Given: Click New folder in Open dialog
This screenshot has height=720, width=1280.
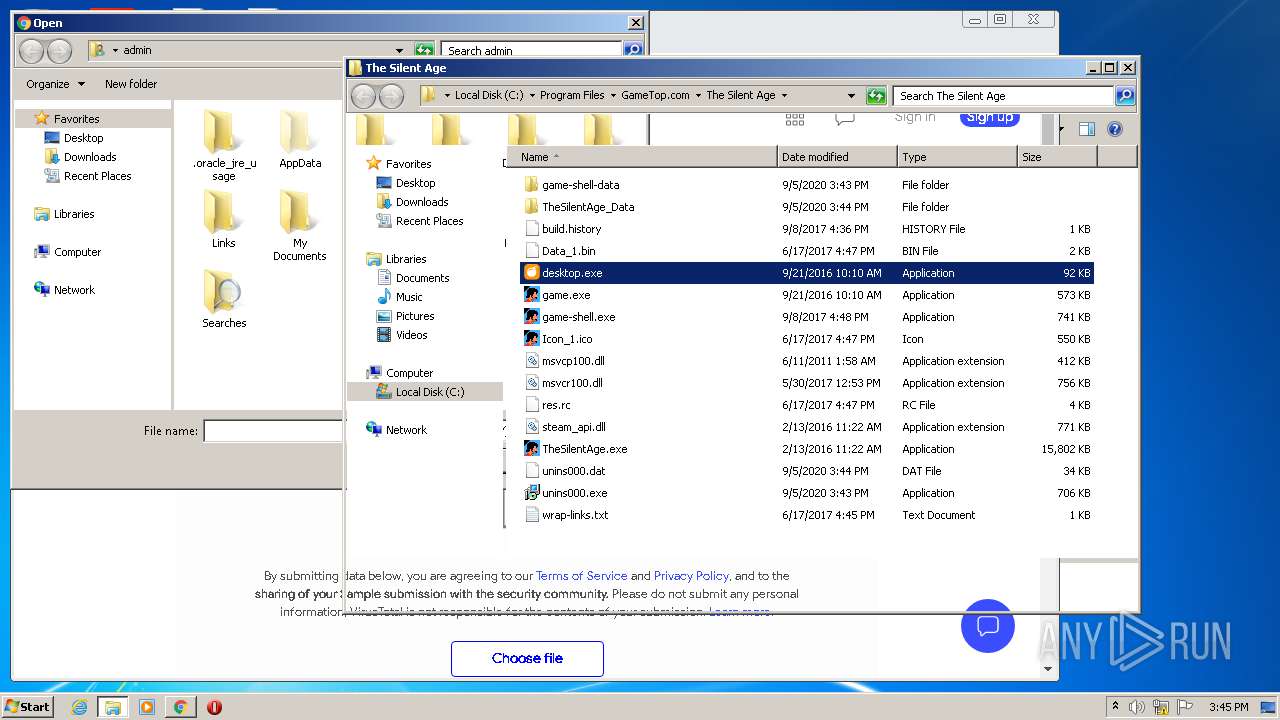Looking at the screenshot, I should pyautogui.click(x=131, y=84).
